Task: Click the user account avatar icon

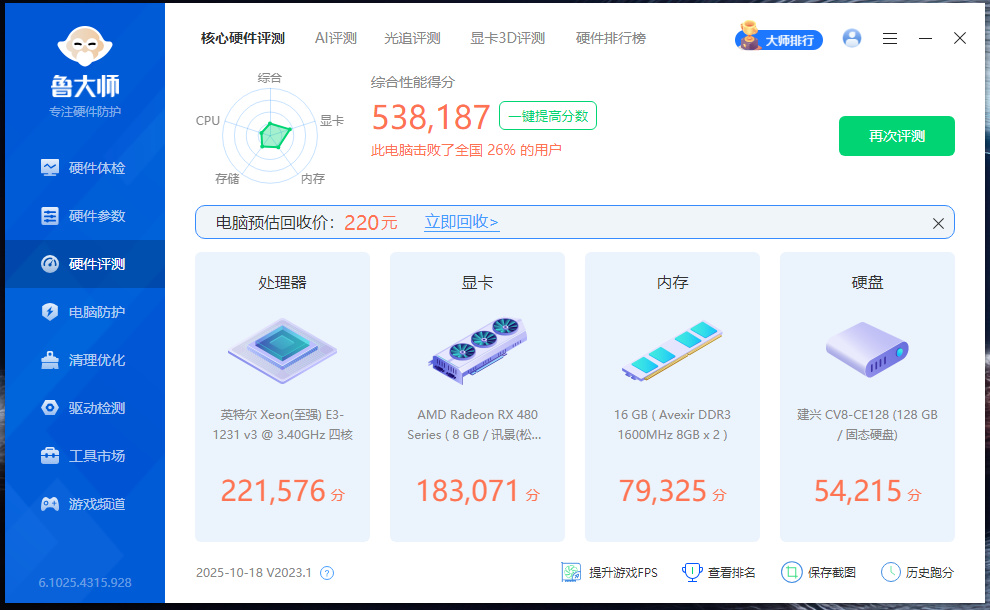Action: click(x=852, y=39)
